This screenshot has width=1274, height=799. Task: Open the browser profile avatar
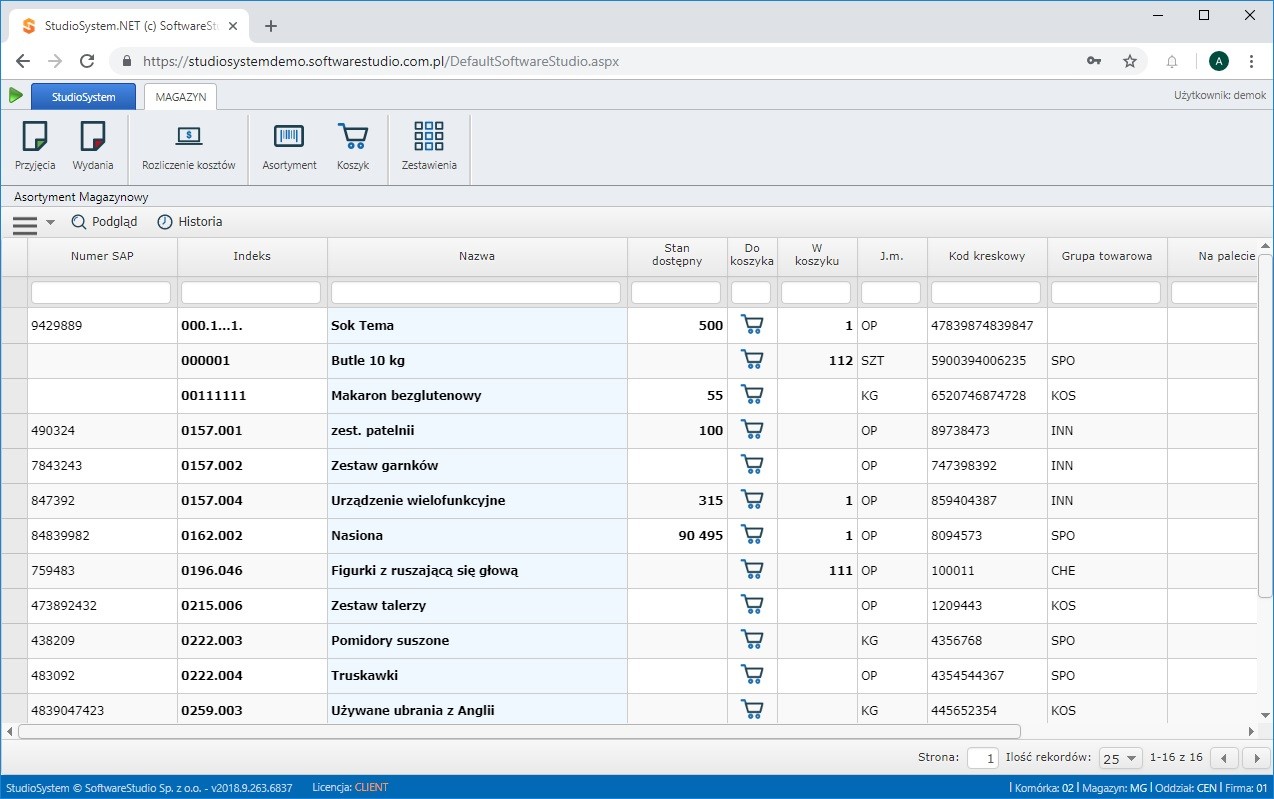1218,61
